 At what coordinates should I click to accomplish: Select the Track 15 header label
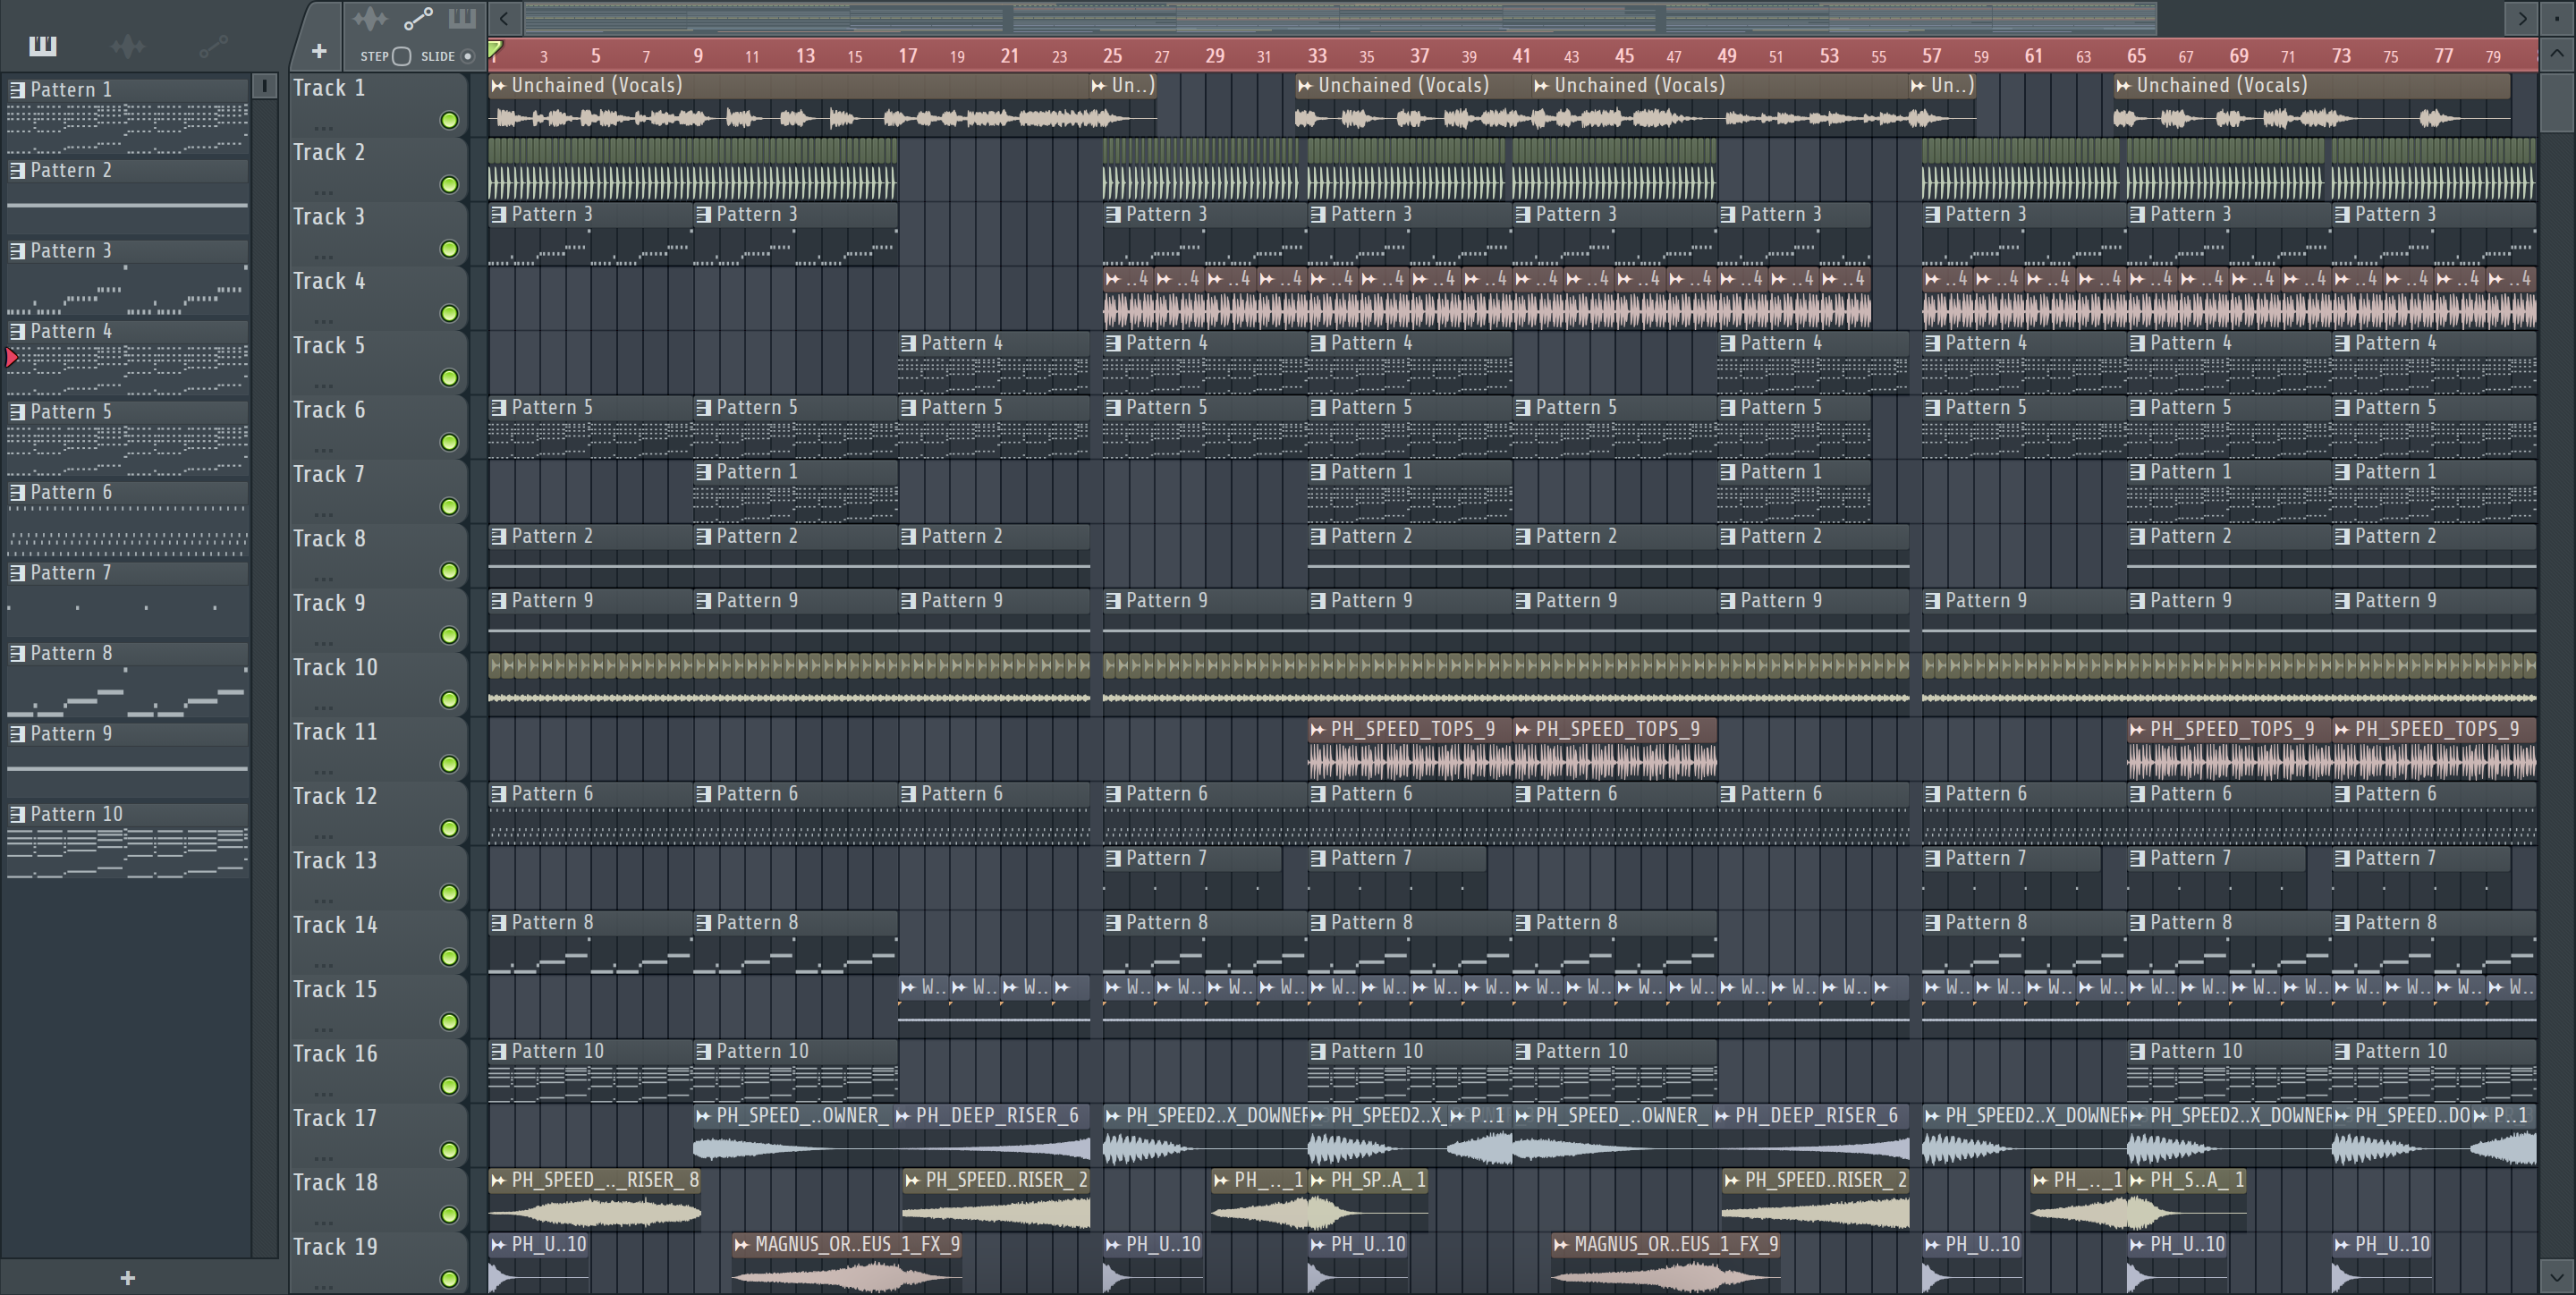pyautogui.click(x=335, y=989)
